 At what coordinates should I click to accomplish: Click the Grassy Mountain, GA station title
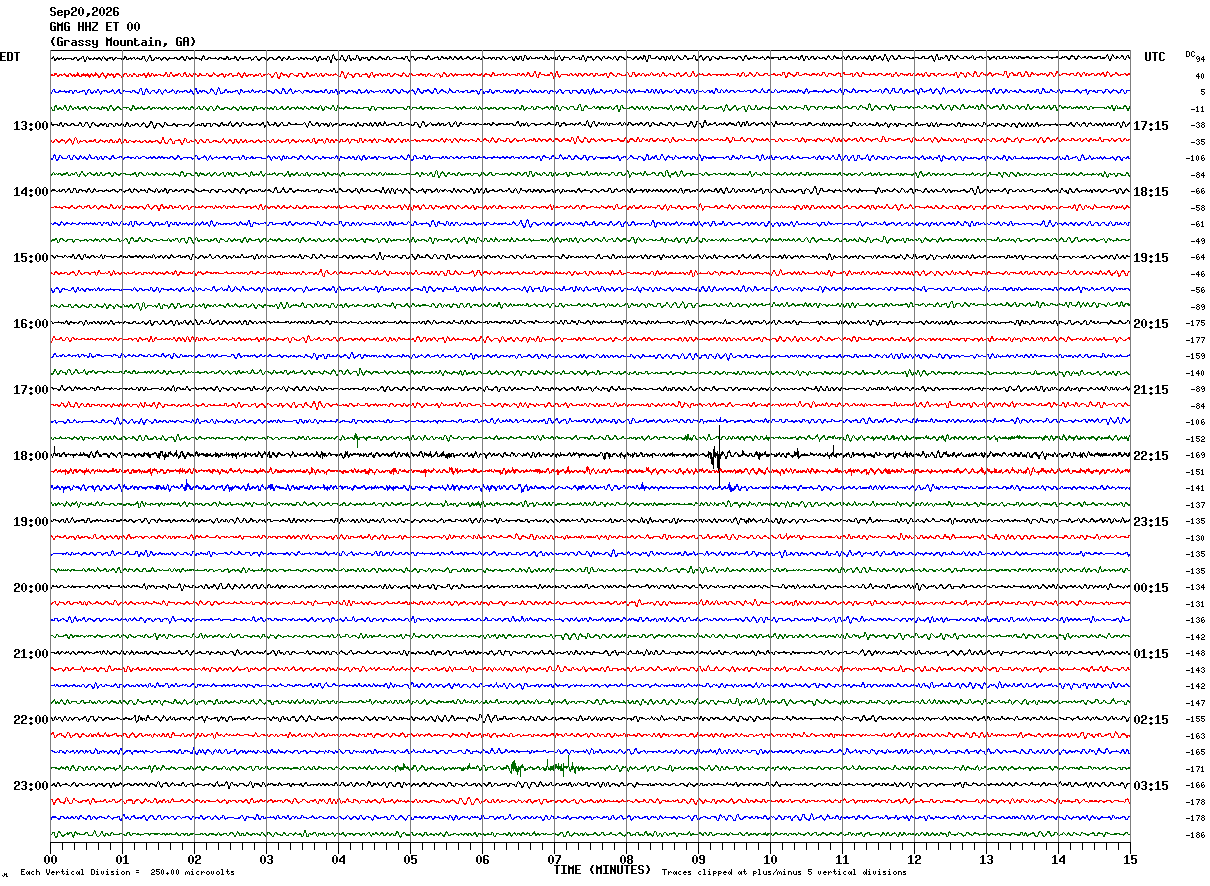(123, 42)
